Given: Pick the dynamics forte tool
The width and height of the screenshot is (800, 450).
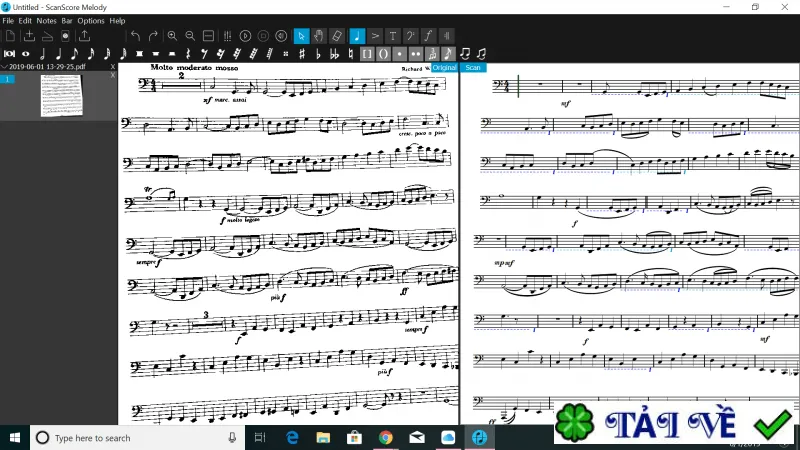Looking at the screenshot, I should [429, 36].
